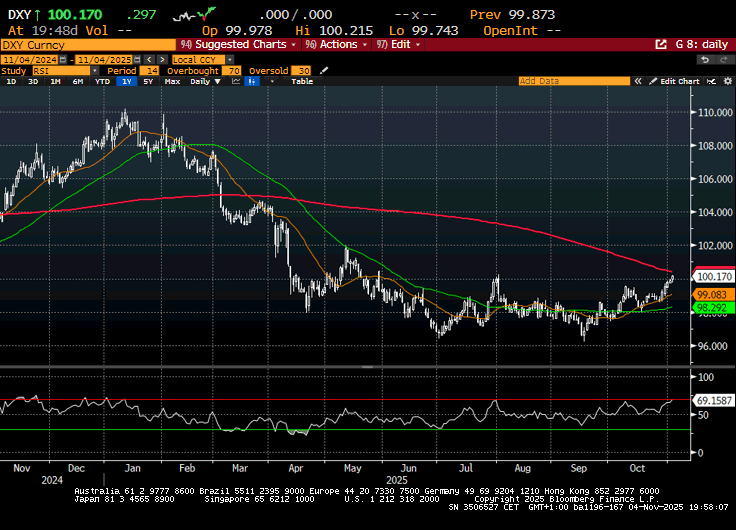Click the undo arrow icon
736x530 pixels.
704,60
